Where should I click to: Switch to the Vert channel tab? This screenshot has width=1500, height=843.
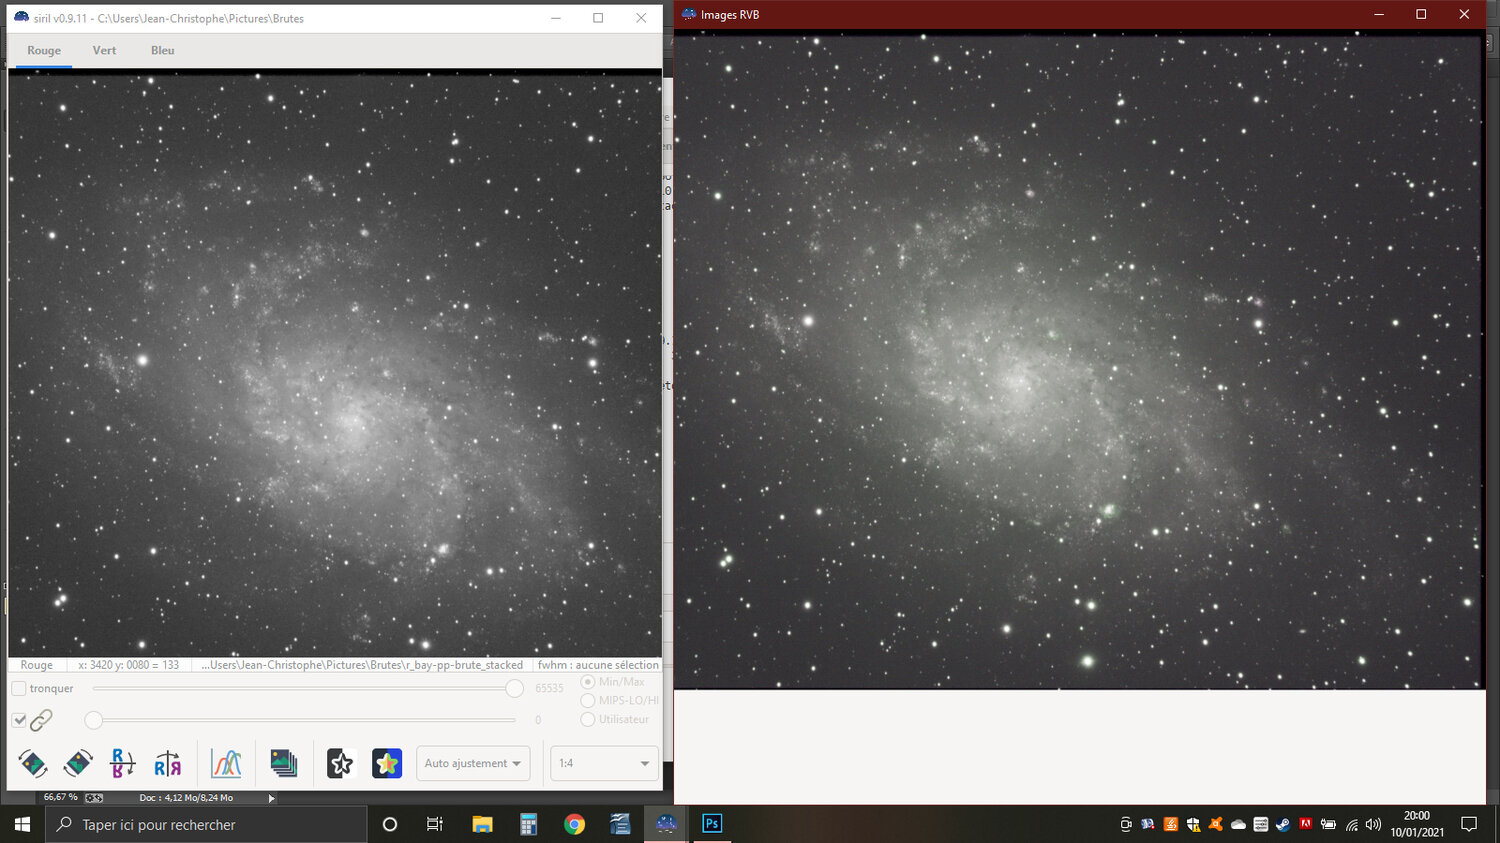pyautogui.click(x=104, y=50)
